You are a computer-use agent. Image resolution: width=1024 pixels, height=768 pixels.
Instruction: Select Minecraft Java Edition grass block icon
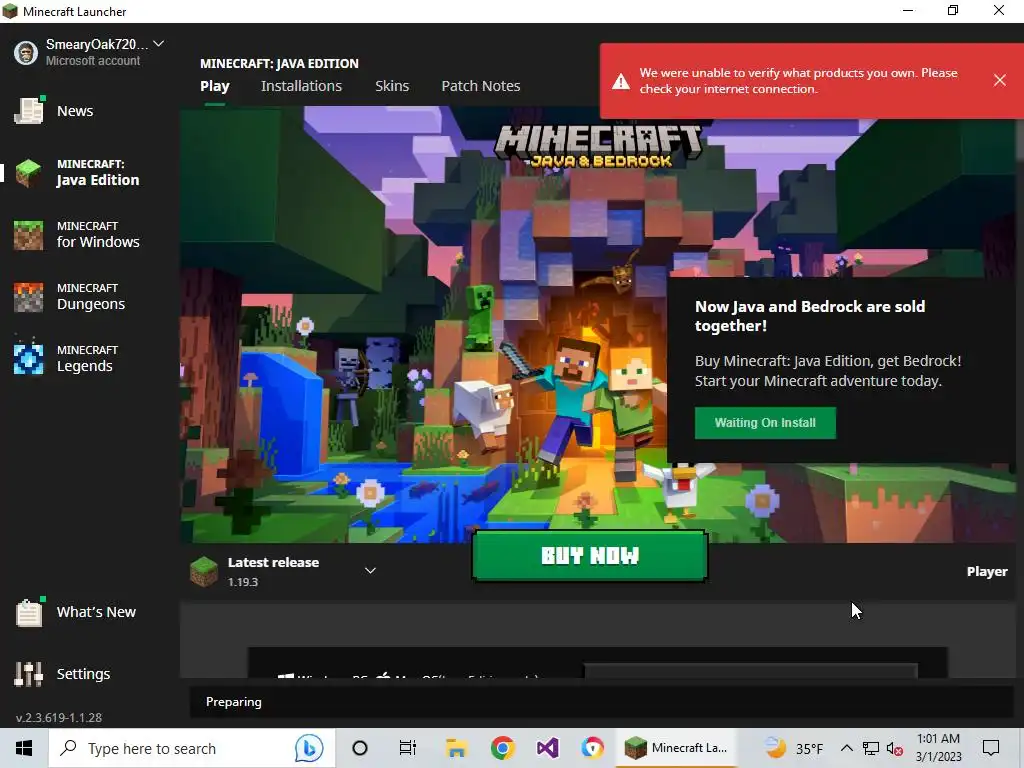click(29, 173)
